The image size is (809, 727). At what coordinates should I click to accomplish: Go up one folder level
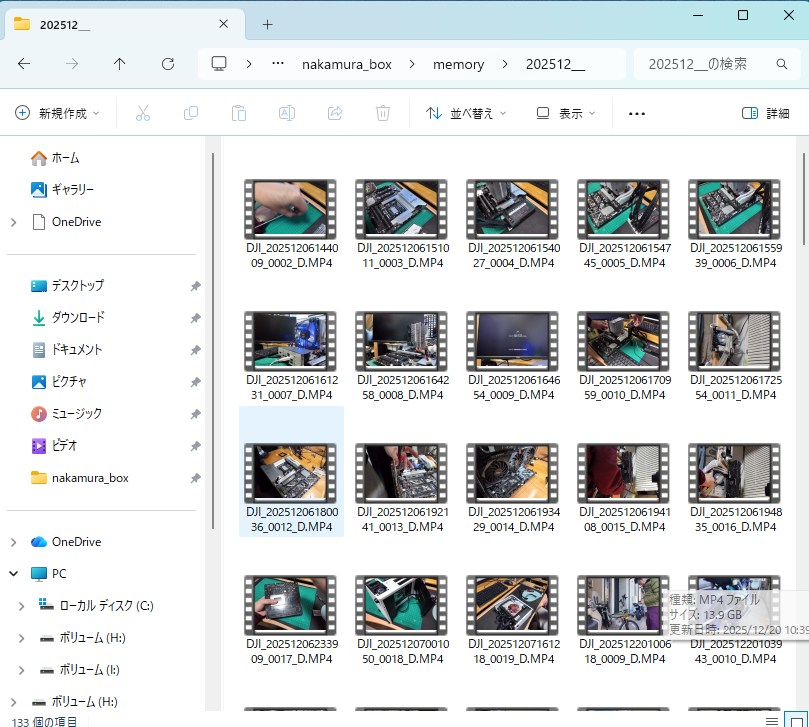(x=120, y=64)
